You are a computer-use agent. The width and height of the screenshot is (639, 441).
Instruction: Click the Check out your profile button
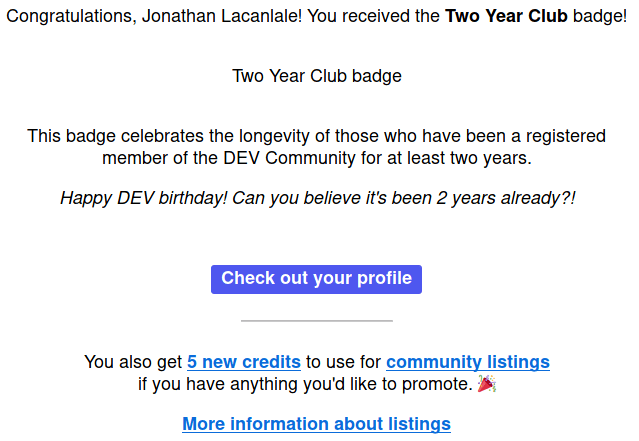pos(316,279)
